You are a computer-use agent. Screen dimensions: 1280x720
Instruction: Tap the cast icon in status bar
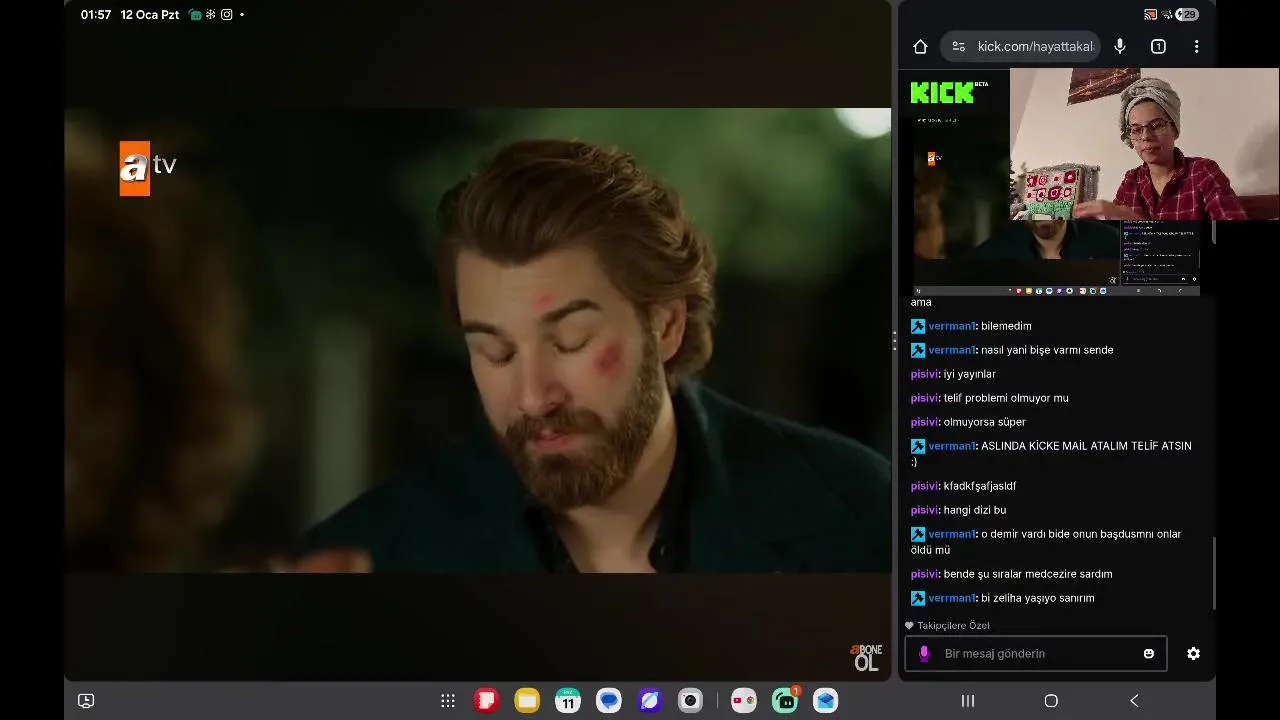point(1150,15)
